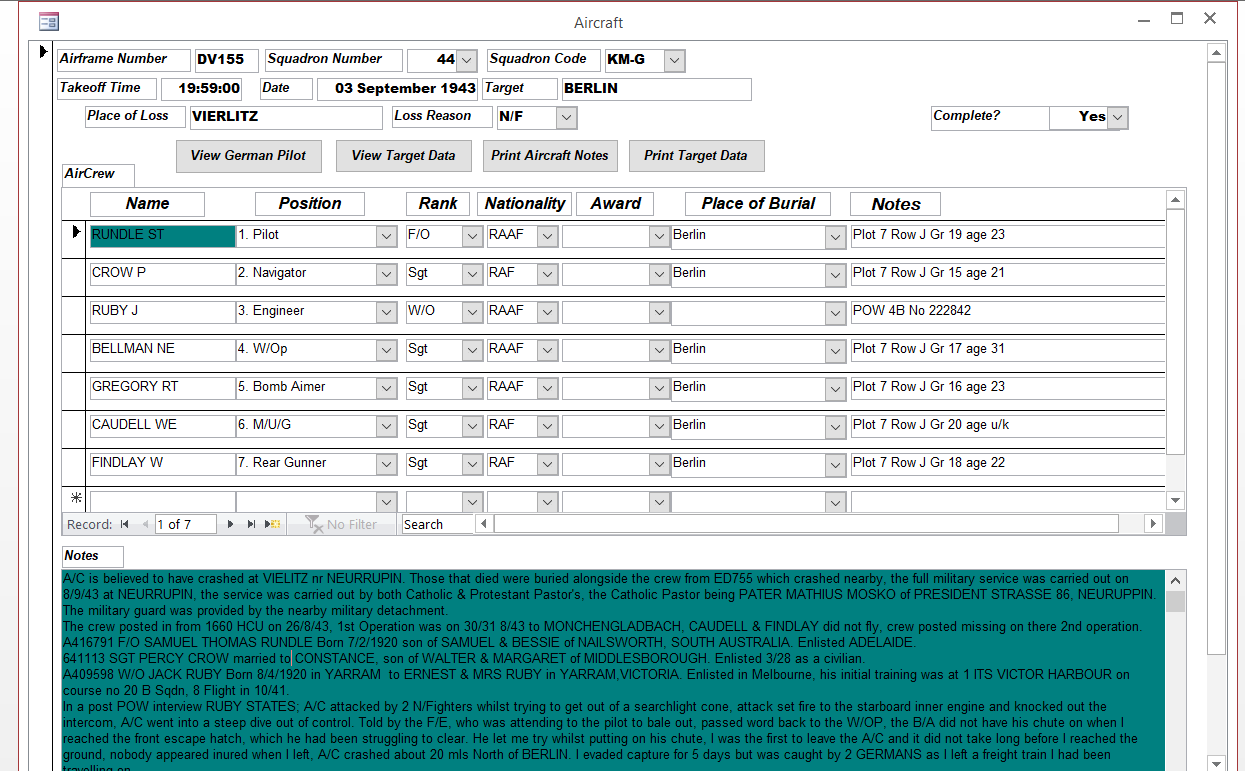Click the Name column header label
The image size is (1245, 771).
[147, 204]
